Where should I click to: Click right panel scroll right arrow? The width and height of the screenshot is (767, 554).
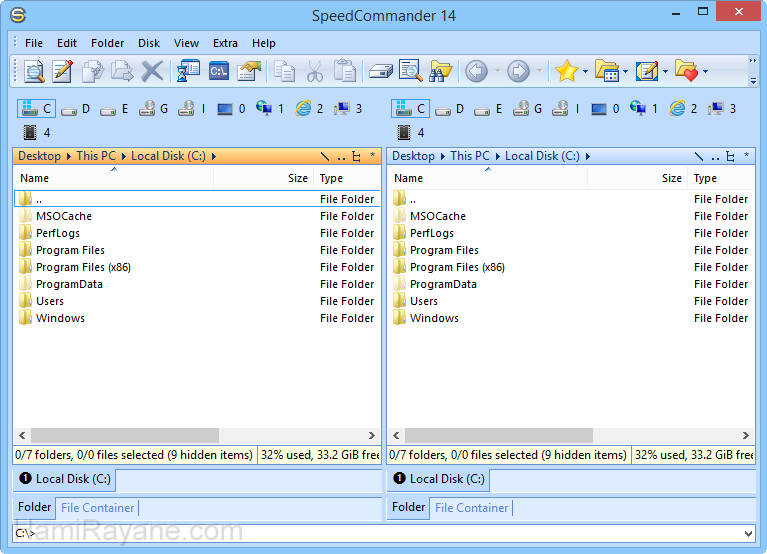tap(745, 435)
